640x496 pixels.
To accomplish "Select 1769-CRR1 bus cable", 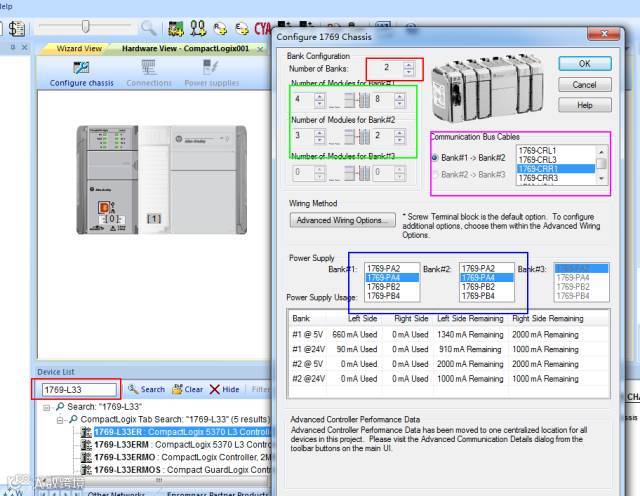I will [556, 169].
